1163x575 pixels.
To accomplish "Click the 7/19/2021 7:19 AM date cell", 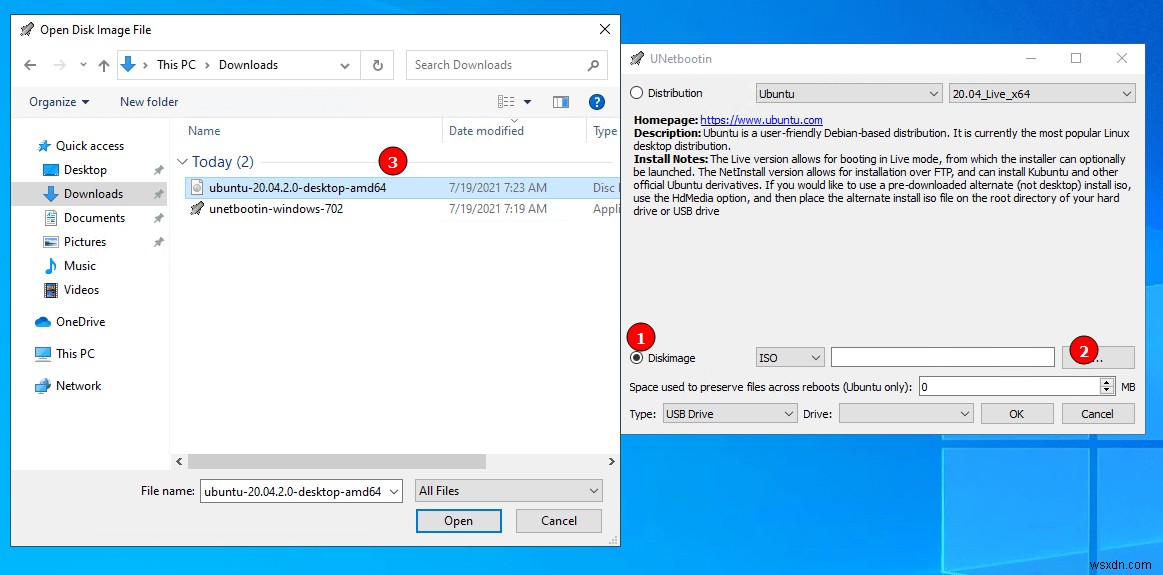I will click(498, 209).
